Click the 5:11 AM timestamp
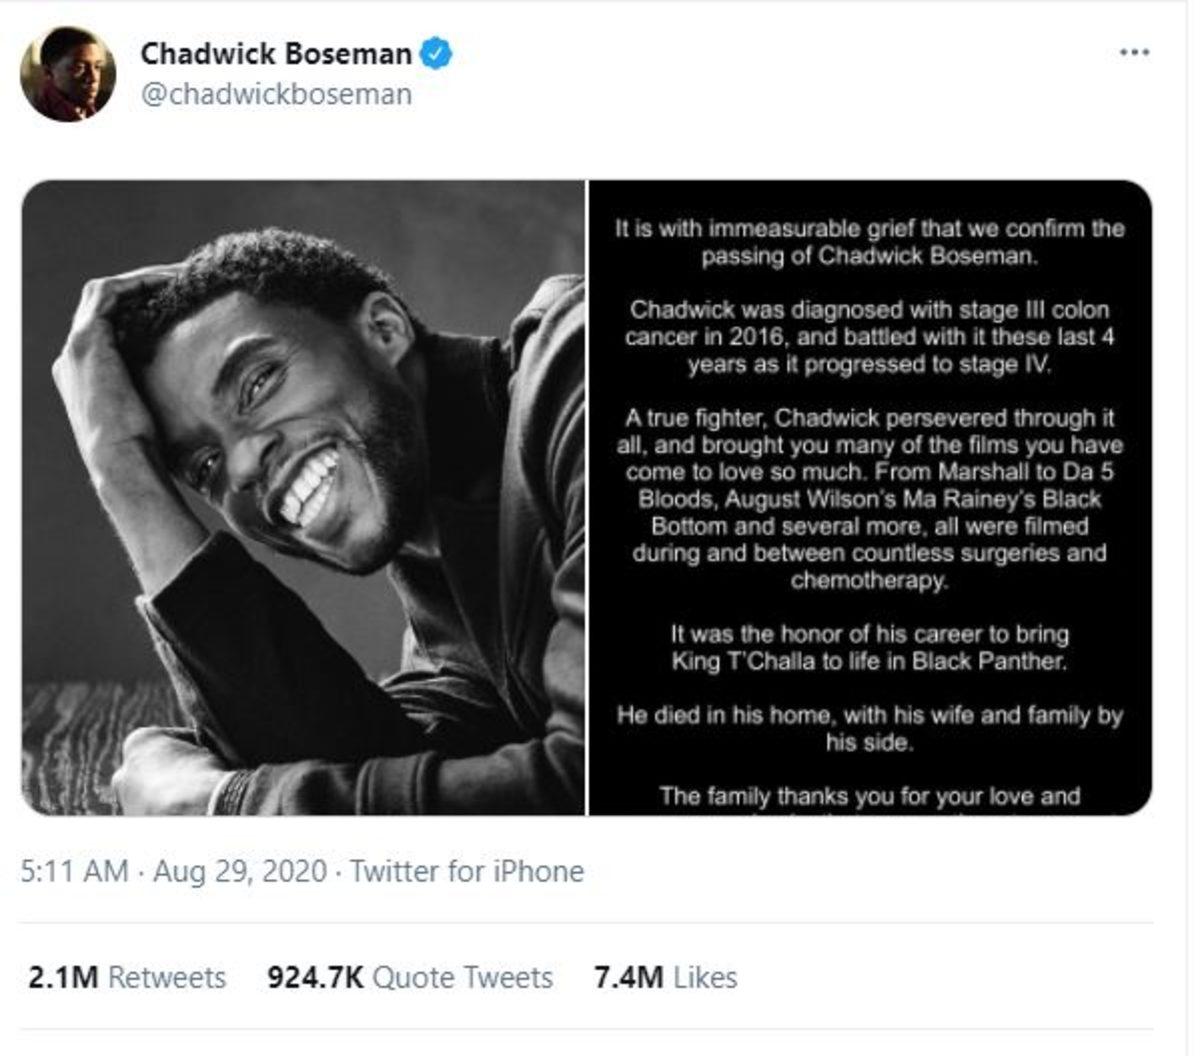Viewport: 1200px width, 1056px height. [74, 871]
